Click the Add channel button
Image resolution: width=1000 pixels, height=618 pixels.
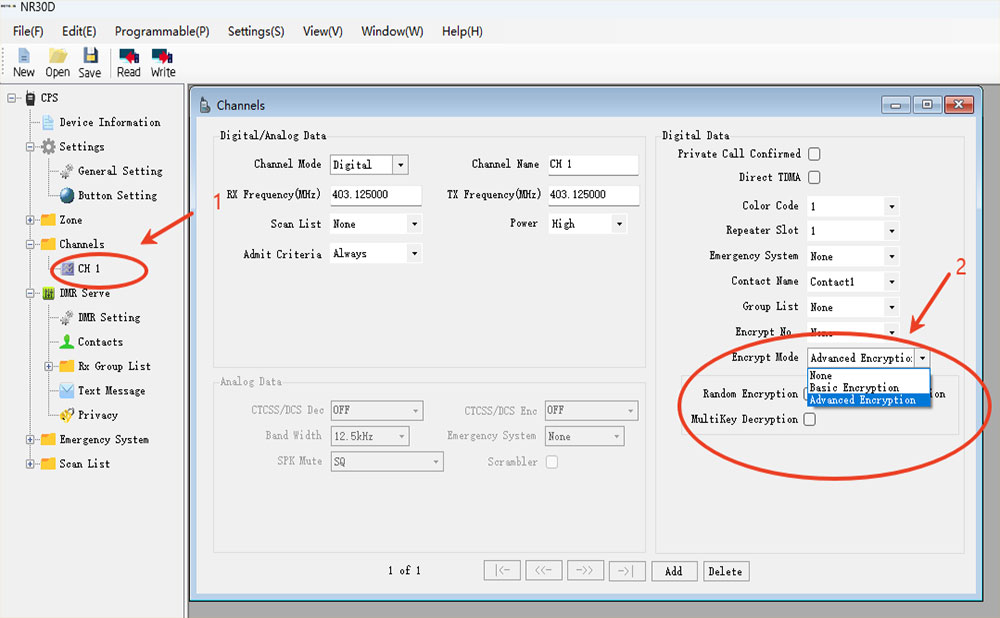pyautogui.click(x=673, y=571)
